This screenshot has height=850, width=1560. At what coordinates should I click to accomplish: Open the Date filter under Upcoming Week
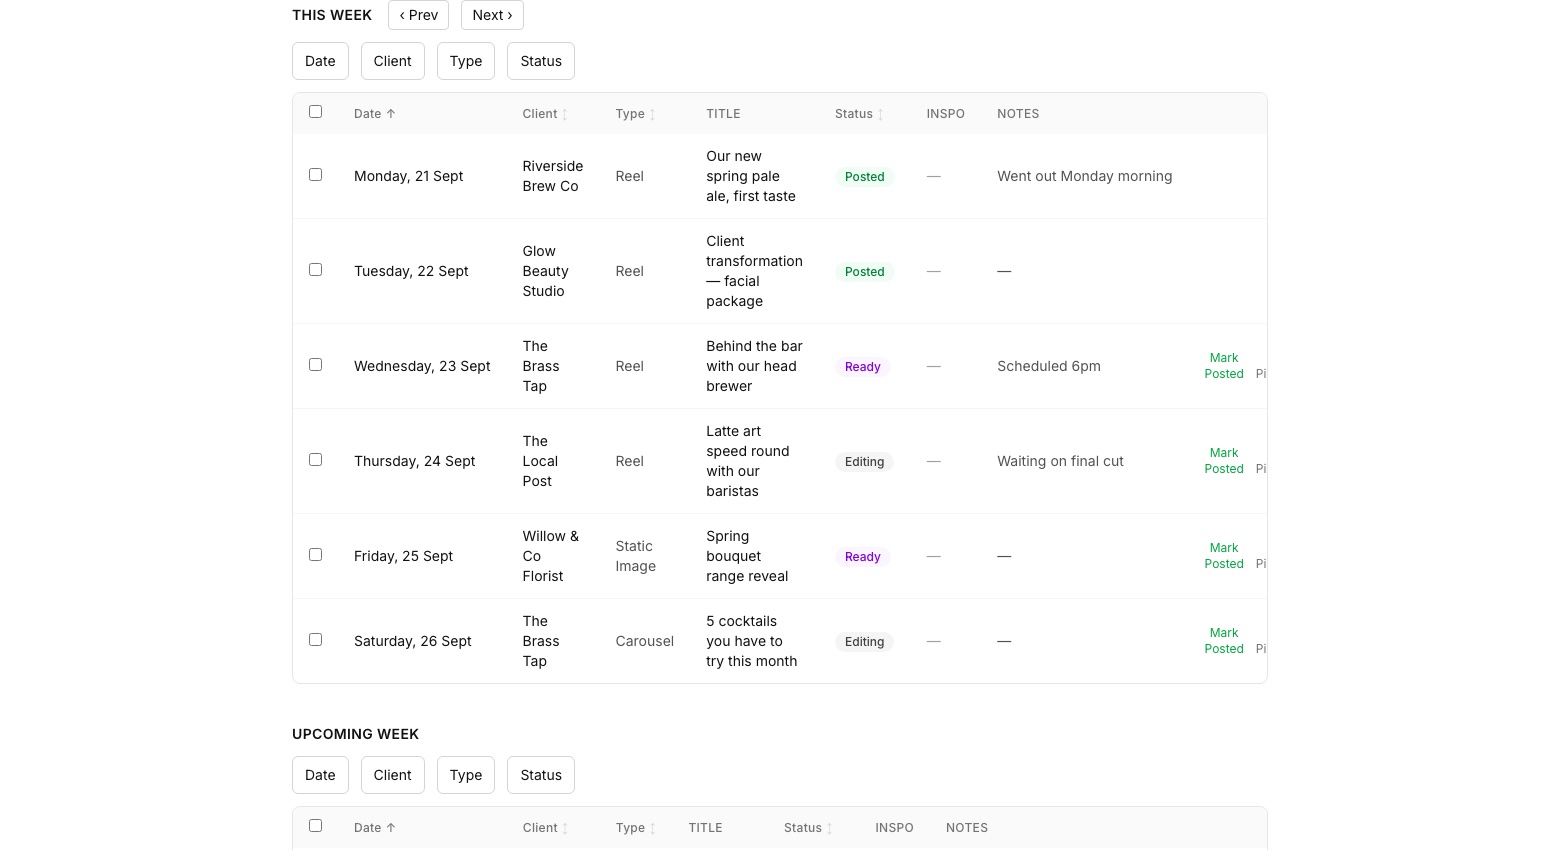(x=320, y=775)
